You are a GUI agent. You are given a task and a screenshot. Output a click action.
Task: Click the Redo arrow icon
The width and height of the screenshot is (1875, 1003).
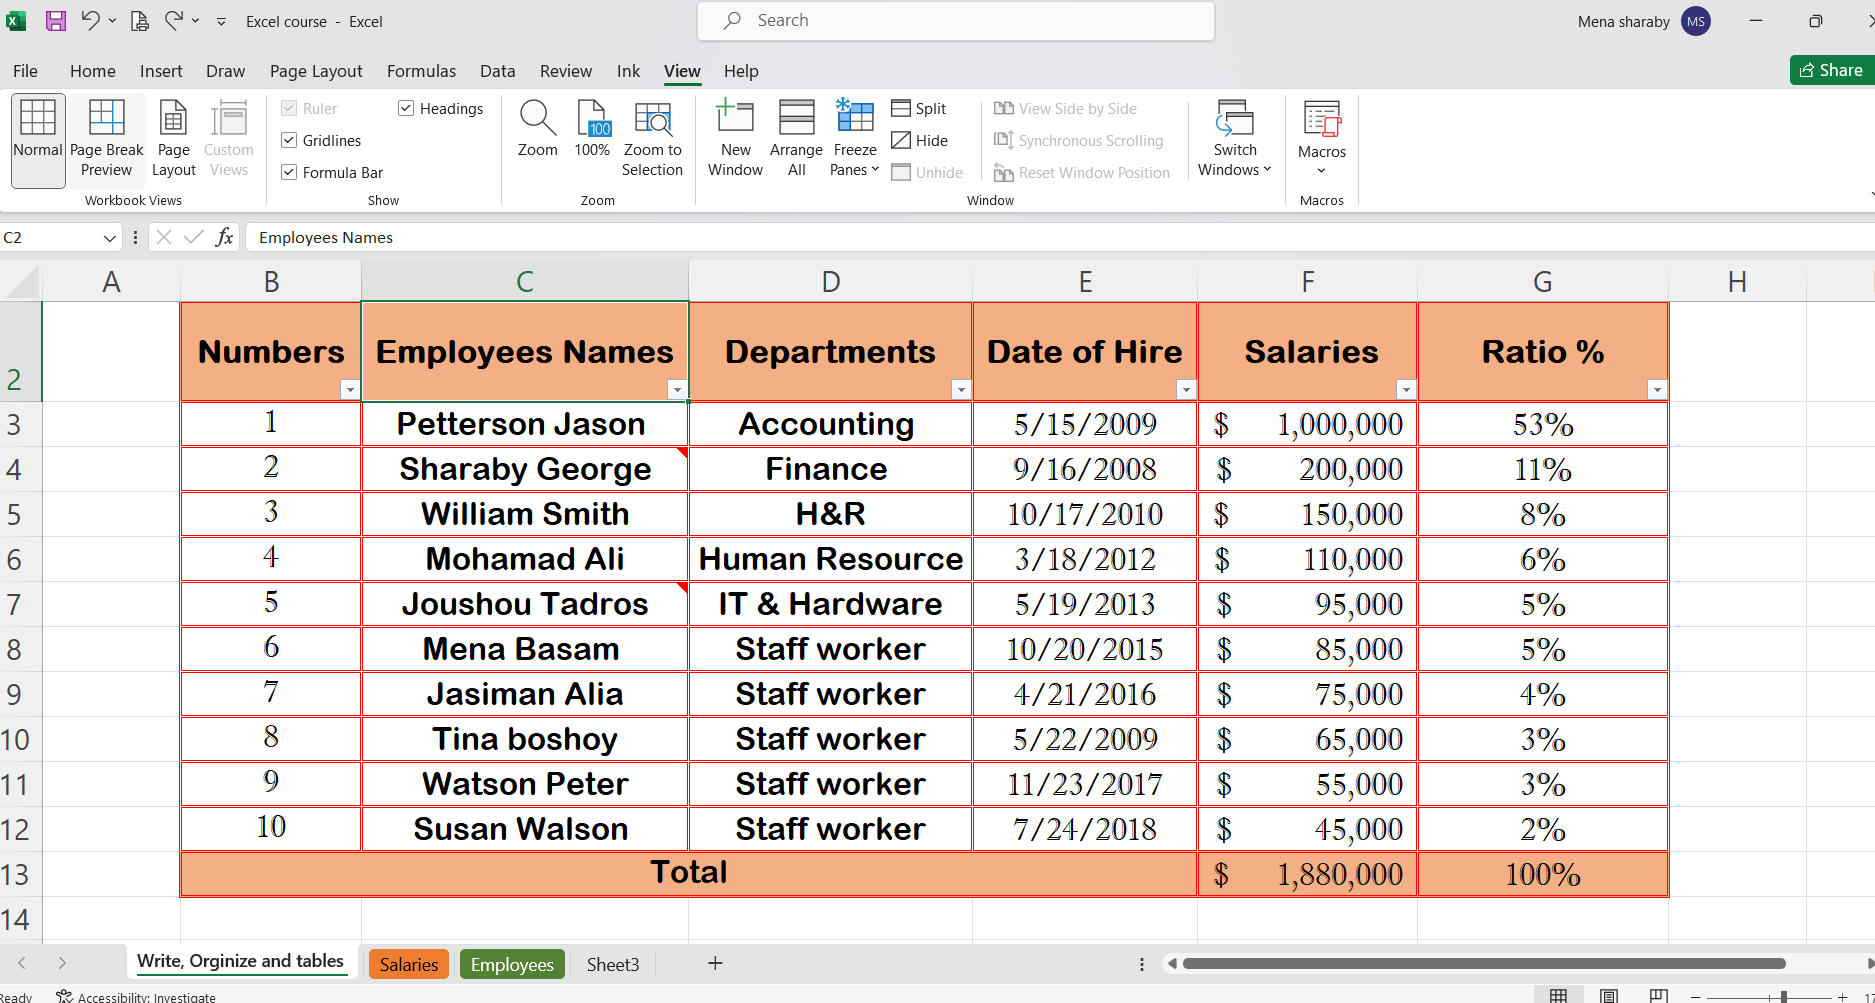tap(174, 20)
